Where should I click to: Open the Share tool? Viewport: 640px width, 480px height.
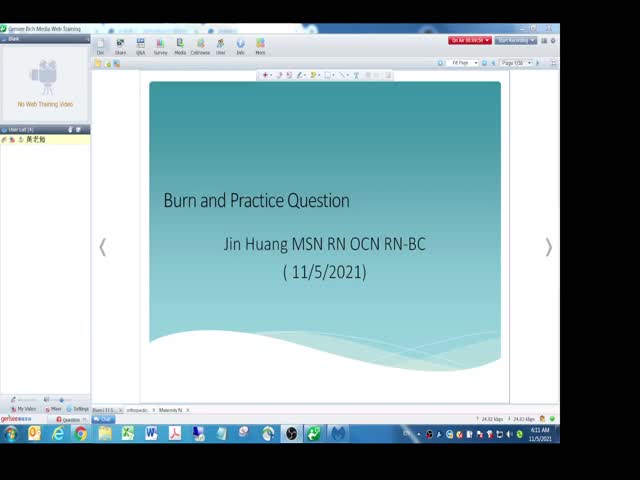click(x=120, y=46)
